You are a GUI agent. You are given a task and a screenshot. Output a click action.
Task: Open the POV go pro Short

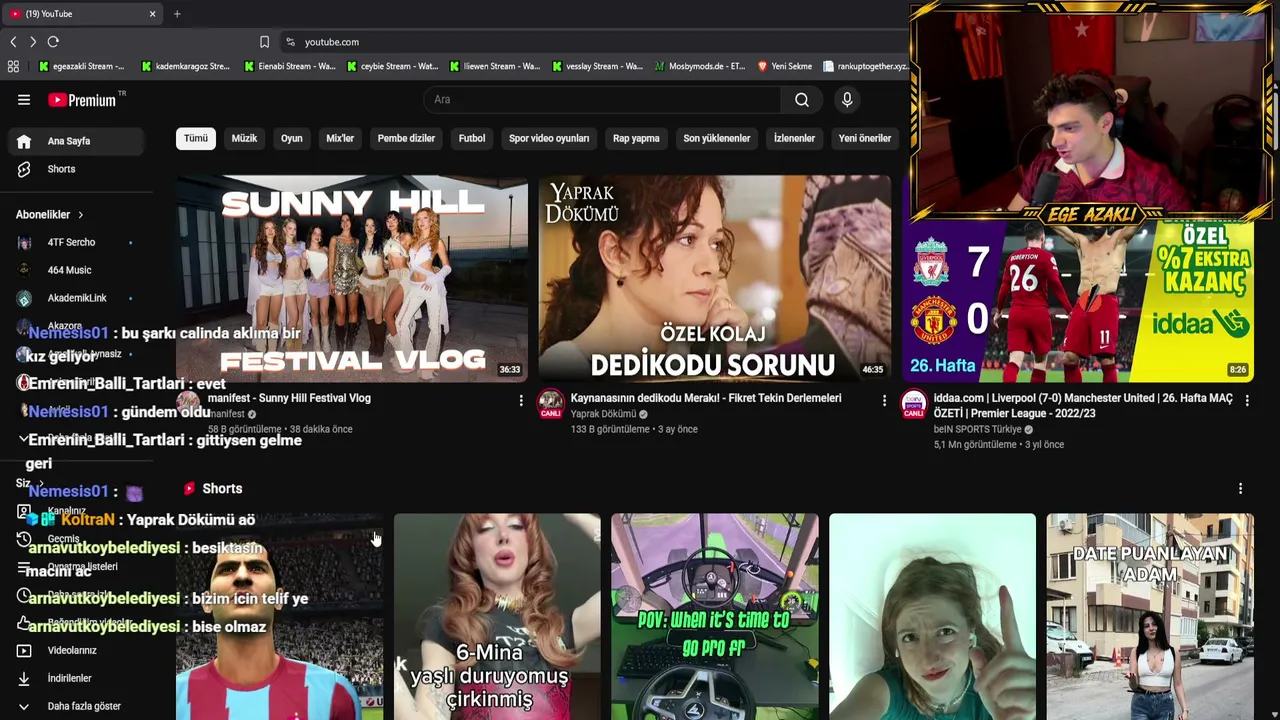click(715, 617)
